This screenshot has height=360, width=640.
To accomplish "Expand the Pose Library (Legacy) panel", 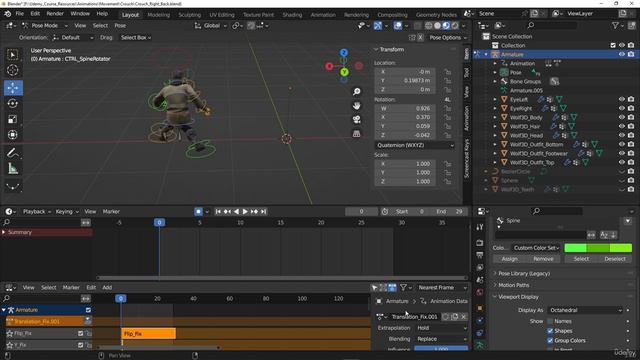I will point(524,273).
